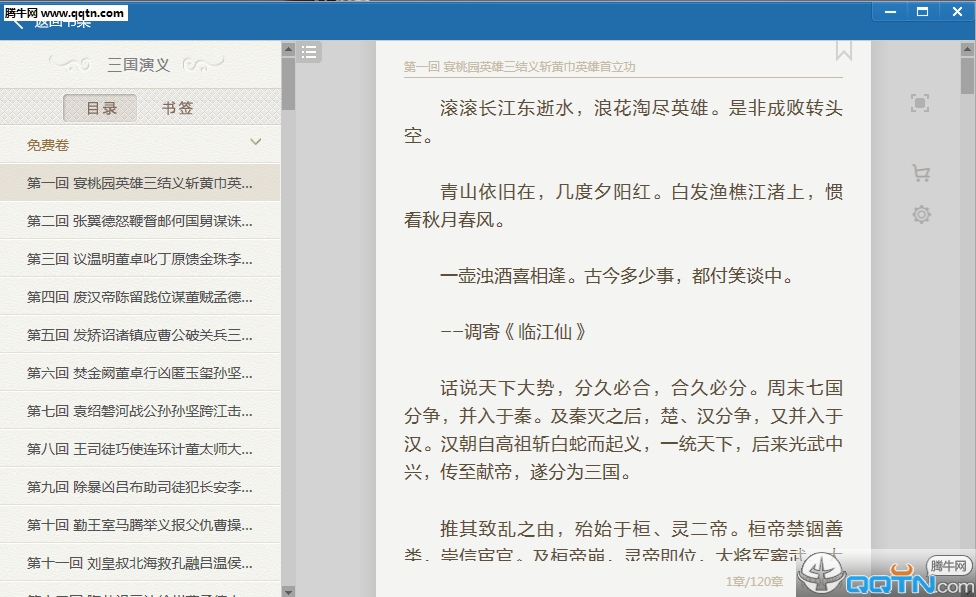Image resolution: width=976 pixels, height=597 pixels.
Task: Go back to bookshelf arrow
Action: (x=17, y=24)
